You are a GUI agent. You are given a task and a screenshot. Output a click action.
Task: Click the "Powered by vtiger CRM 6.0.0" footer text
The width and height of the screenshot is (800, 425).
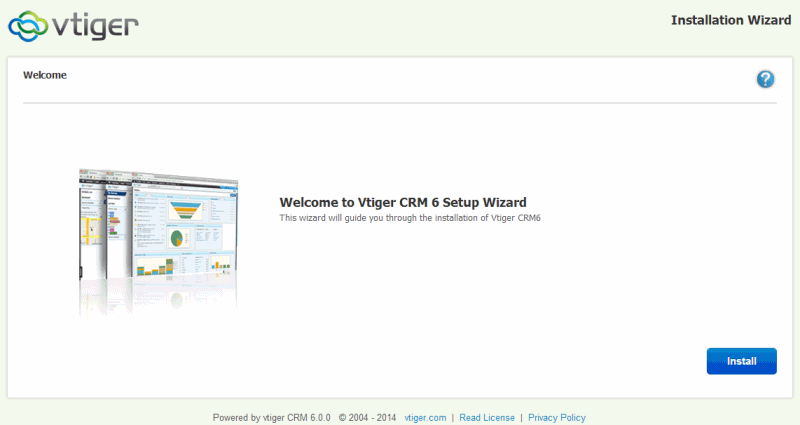[x=271, y=417]
